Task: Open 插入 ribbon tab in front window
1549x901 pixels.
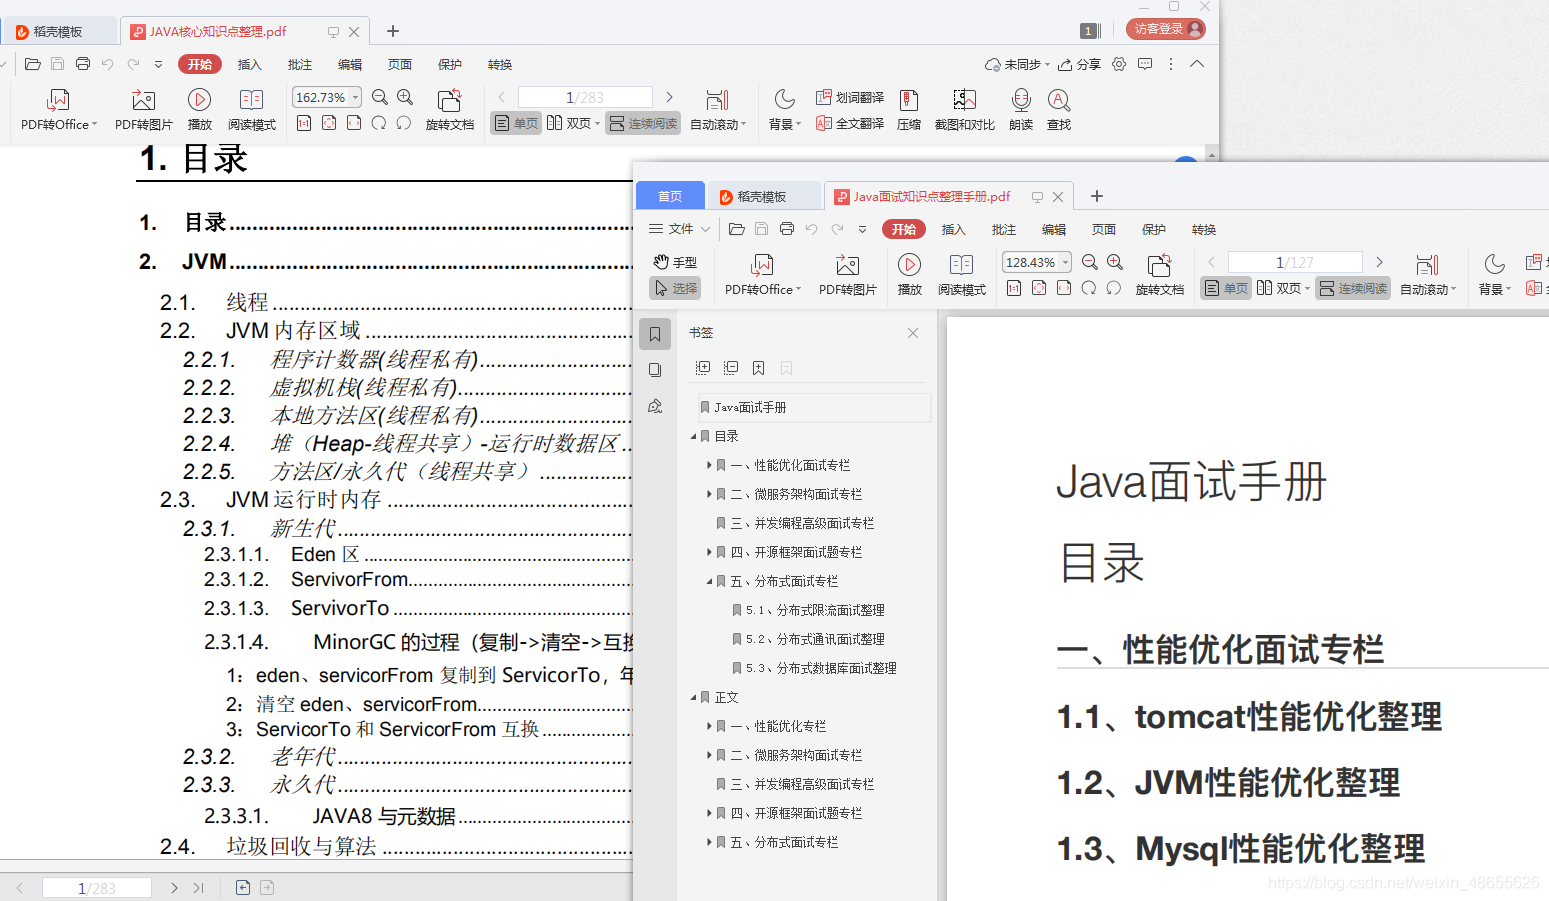Action: point(954,229)
